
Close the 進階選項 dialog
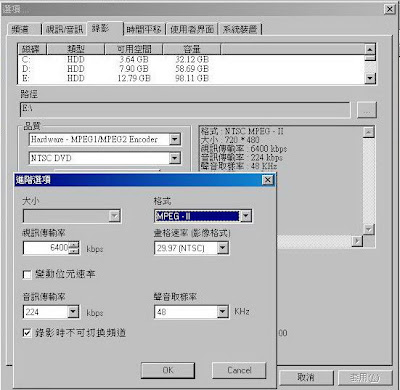pos(268,180)
